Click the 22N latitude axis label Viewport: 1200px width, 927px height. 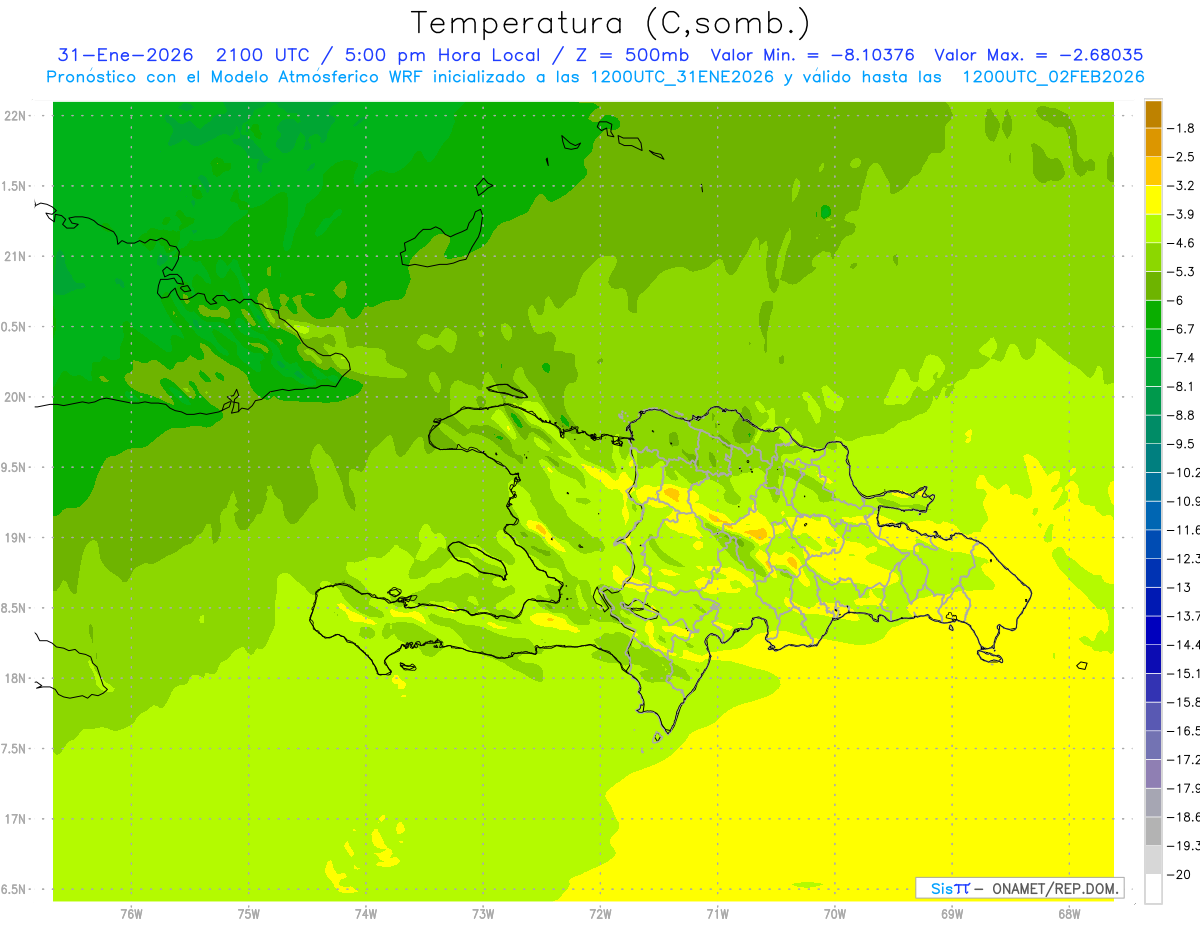(x=17, y=116)
